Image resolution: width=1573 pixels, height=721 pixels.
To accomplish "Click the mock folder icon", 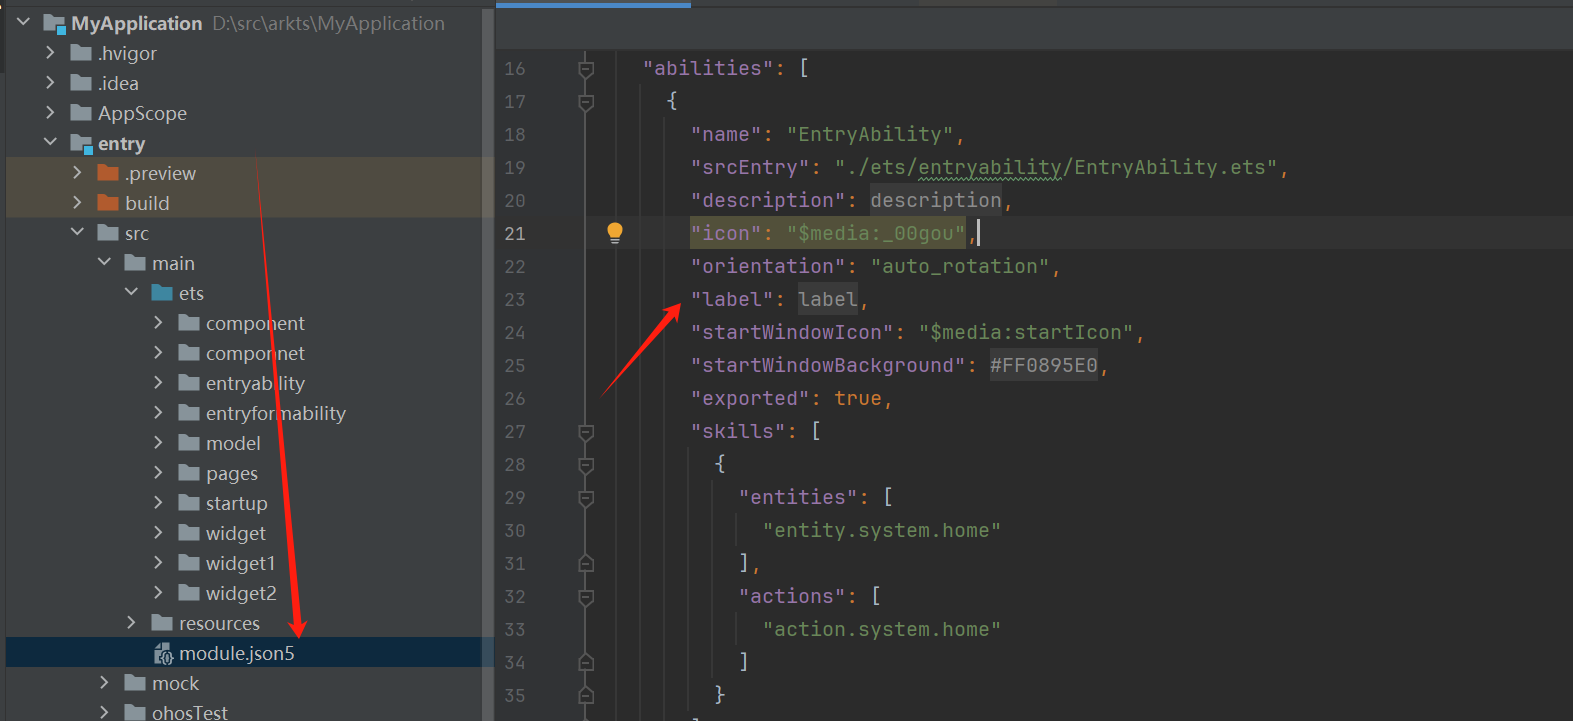I will click(x=135, y=683).
